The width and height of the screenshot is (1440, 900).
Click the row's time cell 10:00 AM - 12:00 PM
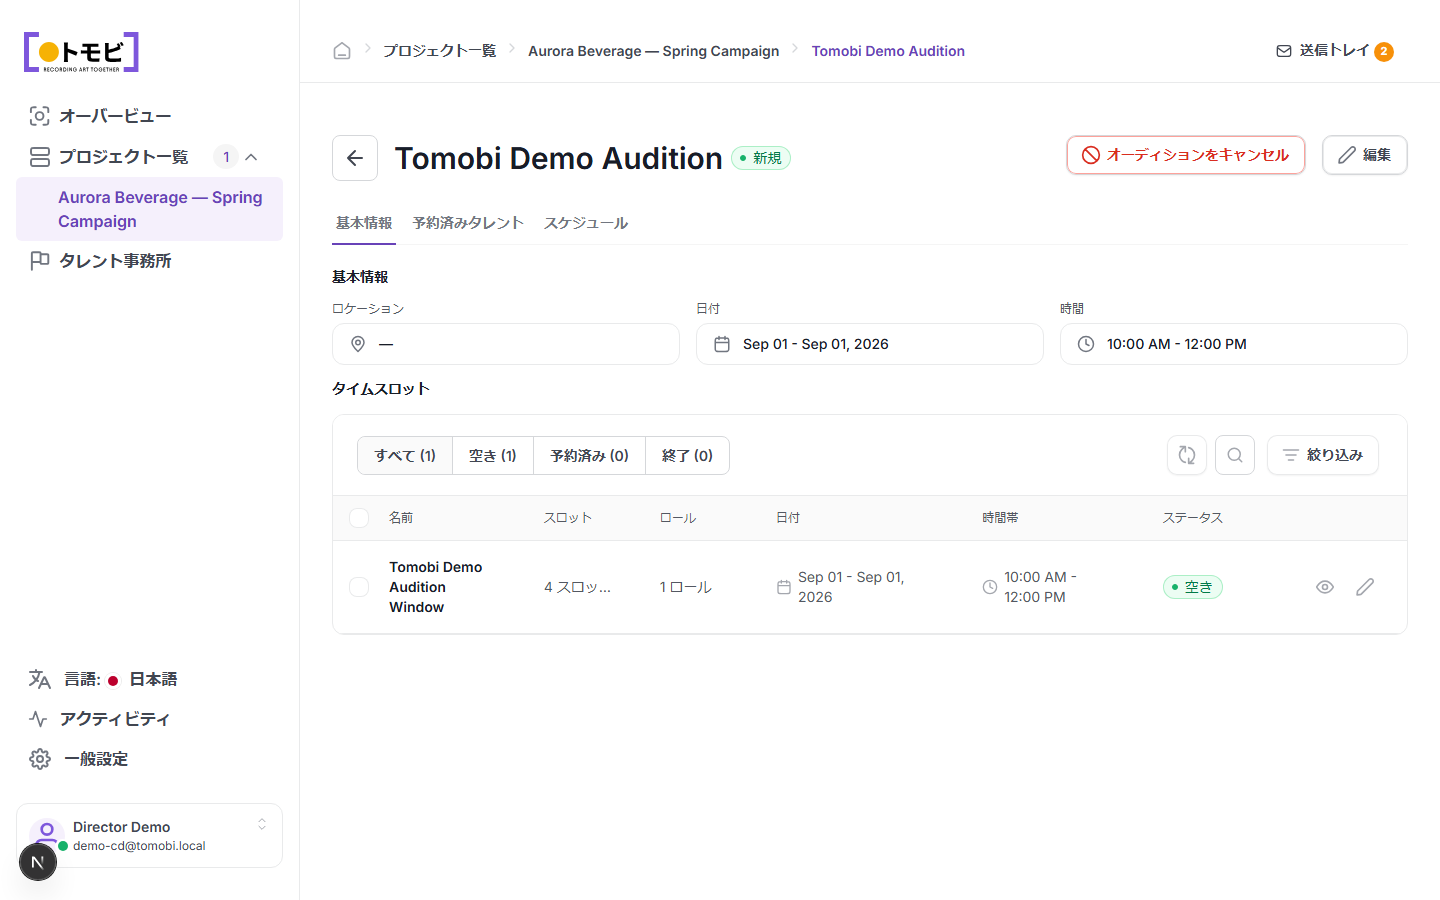point(1040,587)
